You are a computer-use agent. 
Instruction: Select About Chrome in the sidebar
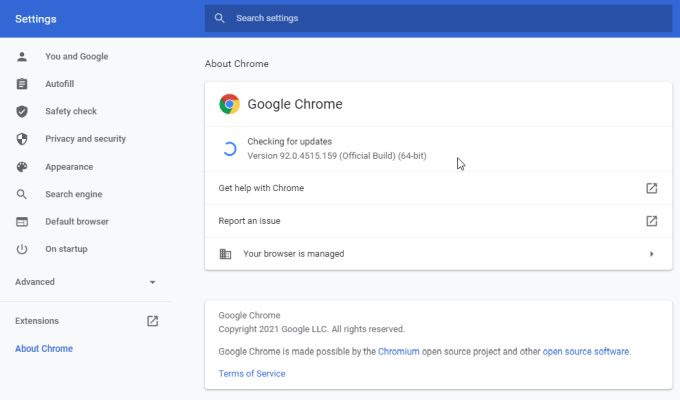click(x=44, y=349)
